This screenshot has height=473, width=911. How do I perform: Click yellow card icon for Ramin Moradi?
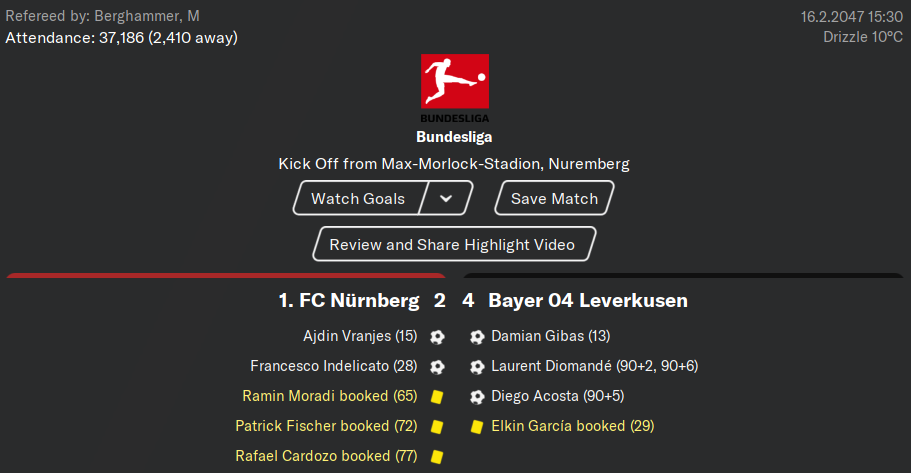click(x=437, y=397)
